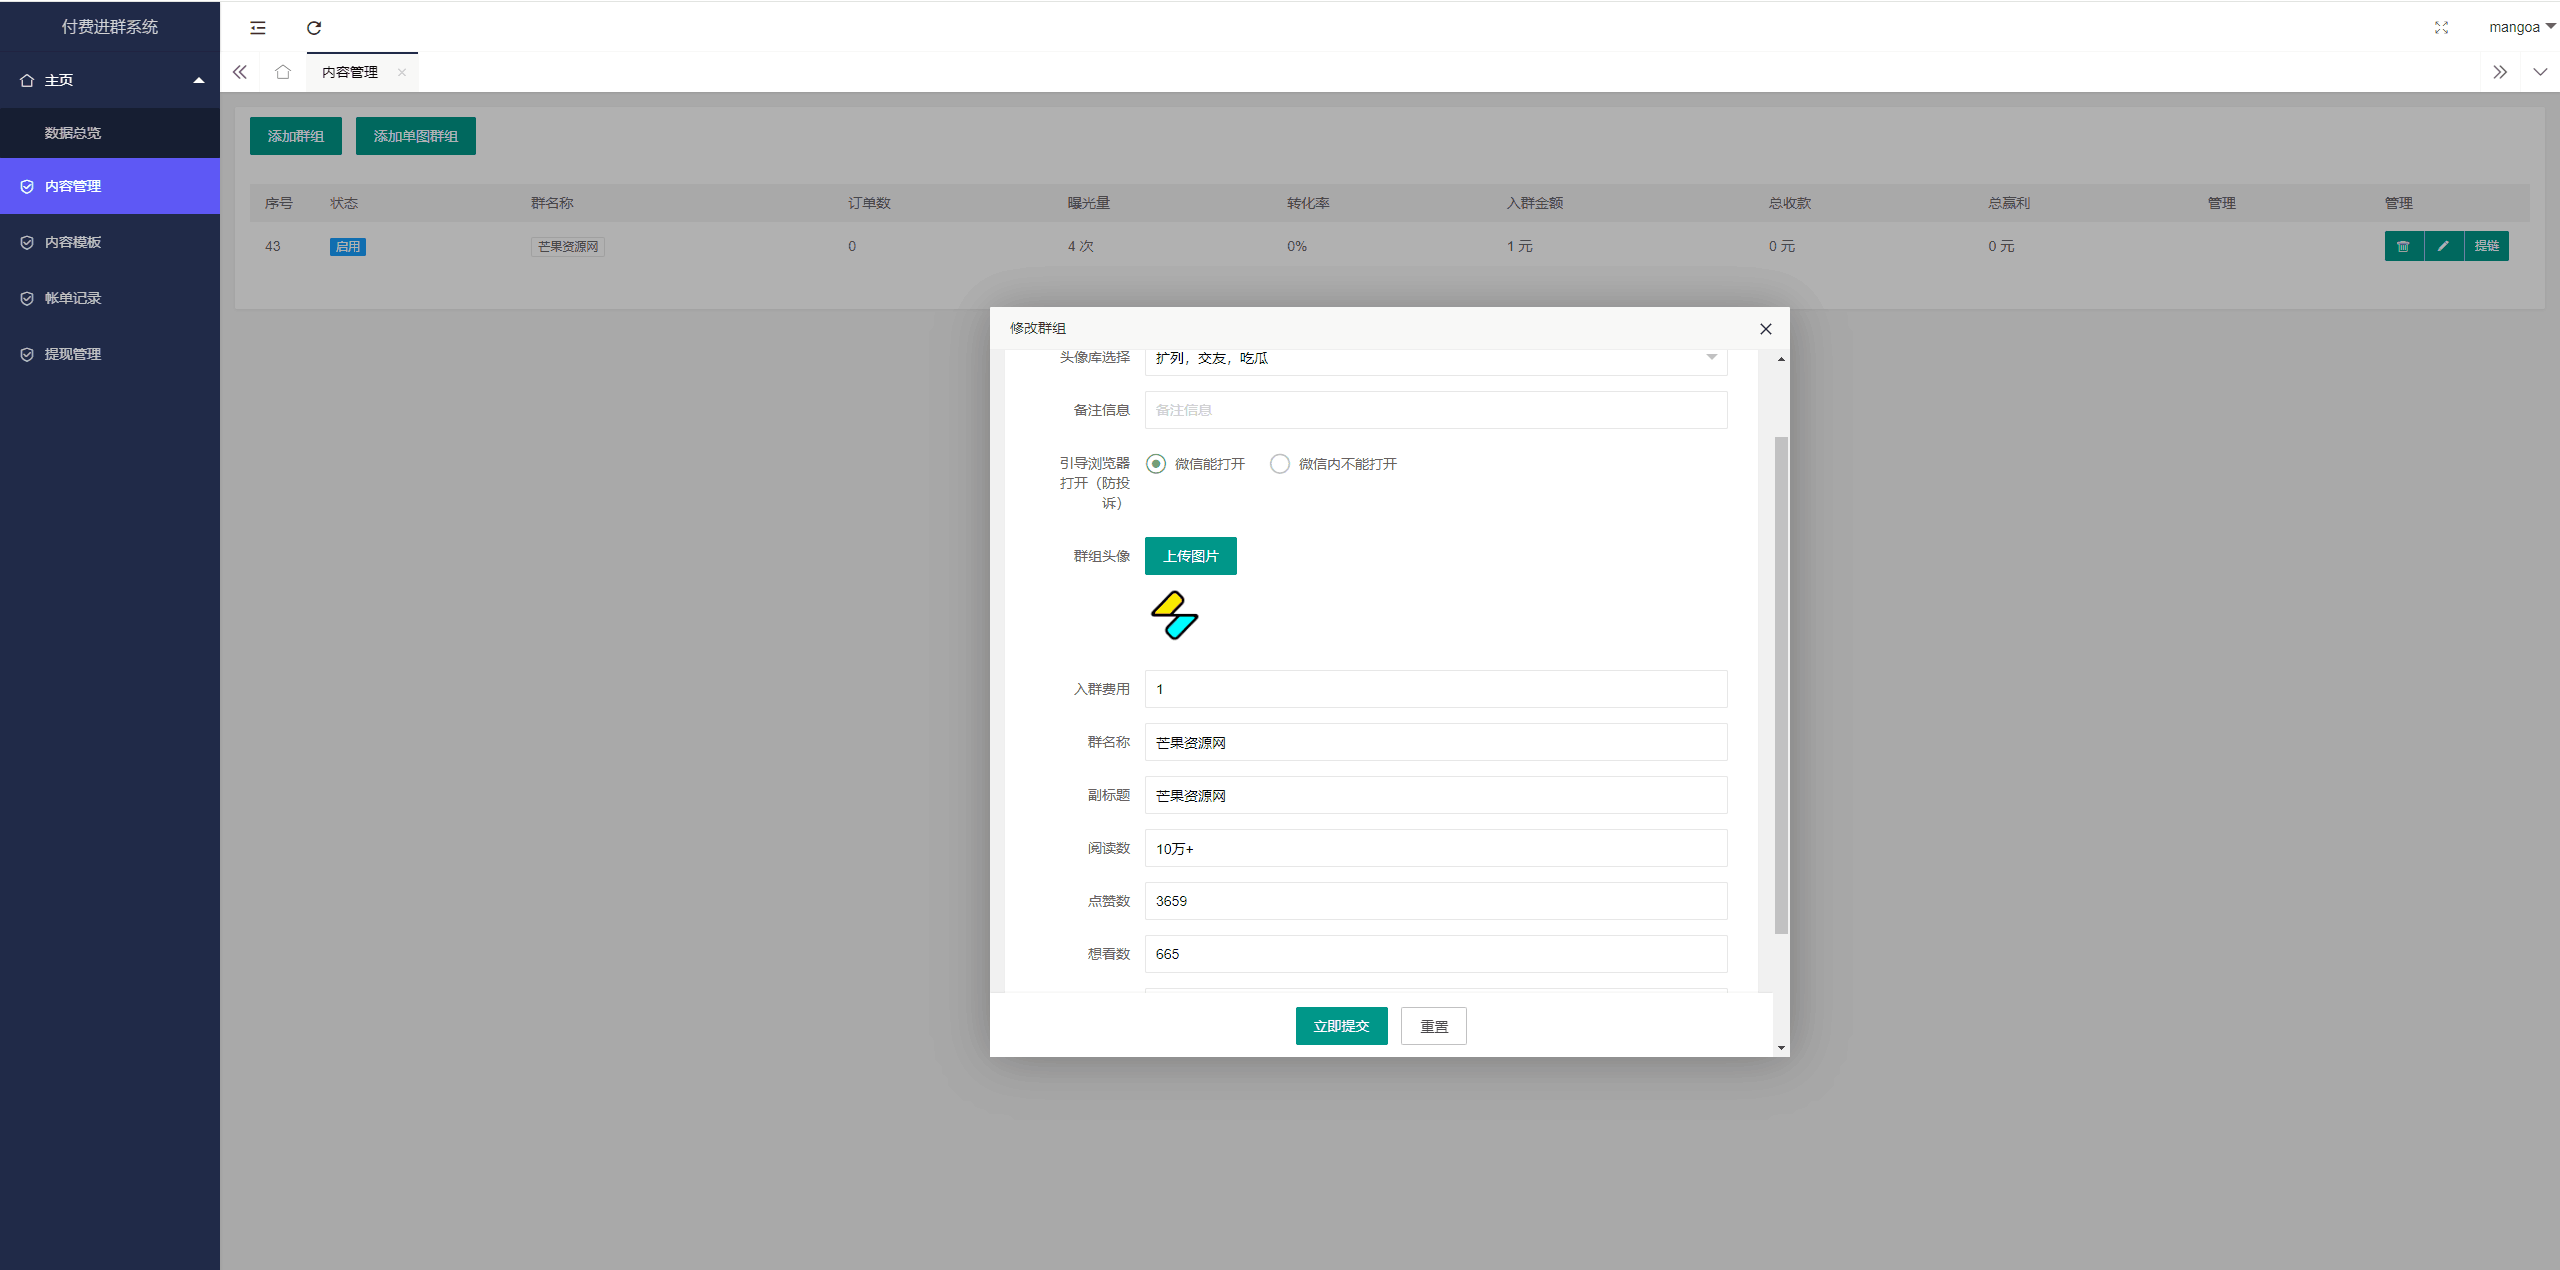Click the 添加单图群组 button
Image resolution: width=2560 pixels, height=1270 pixels.
(416, 135)
